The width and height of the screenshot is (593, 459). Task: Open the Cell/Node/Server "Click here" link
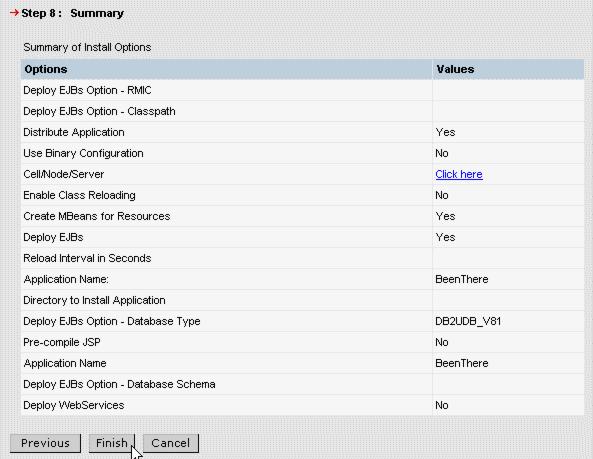coord(459,174)
